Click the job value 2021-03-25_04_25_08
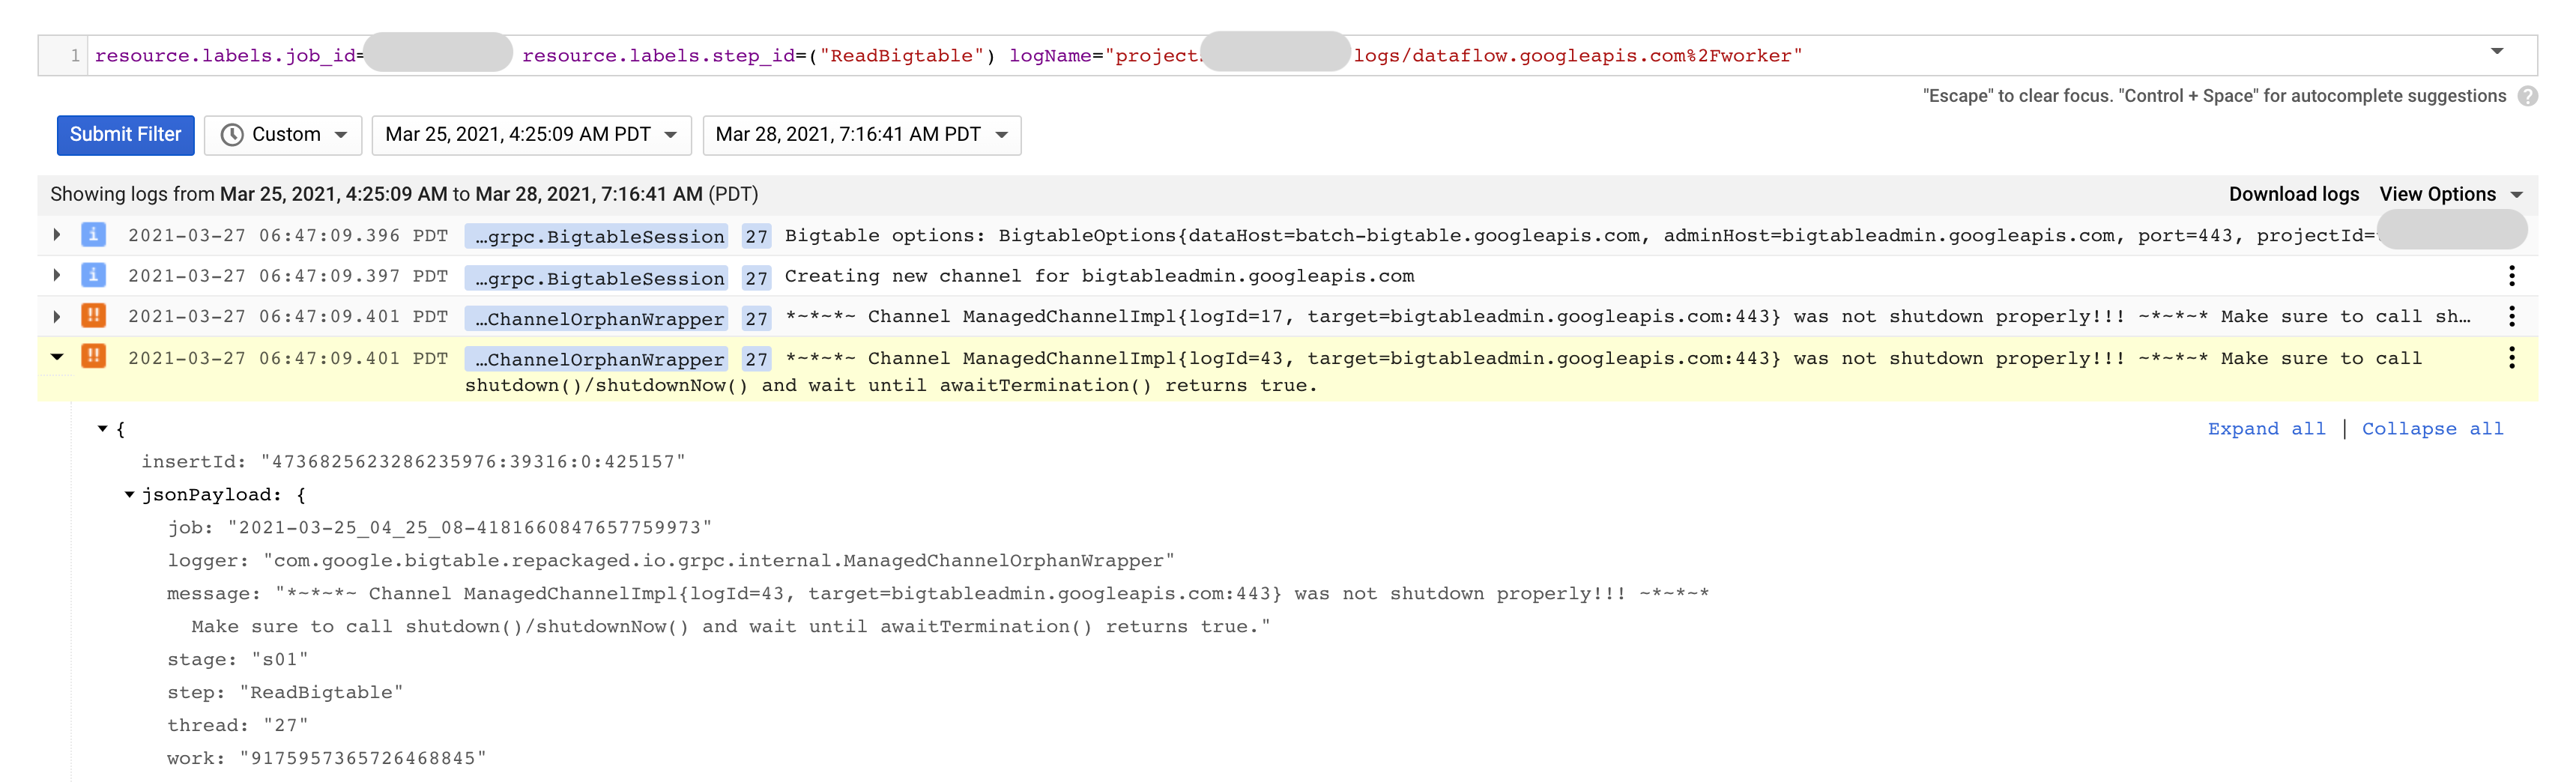Screen dimensions: 2576x782 point(470,528)
